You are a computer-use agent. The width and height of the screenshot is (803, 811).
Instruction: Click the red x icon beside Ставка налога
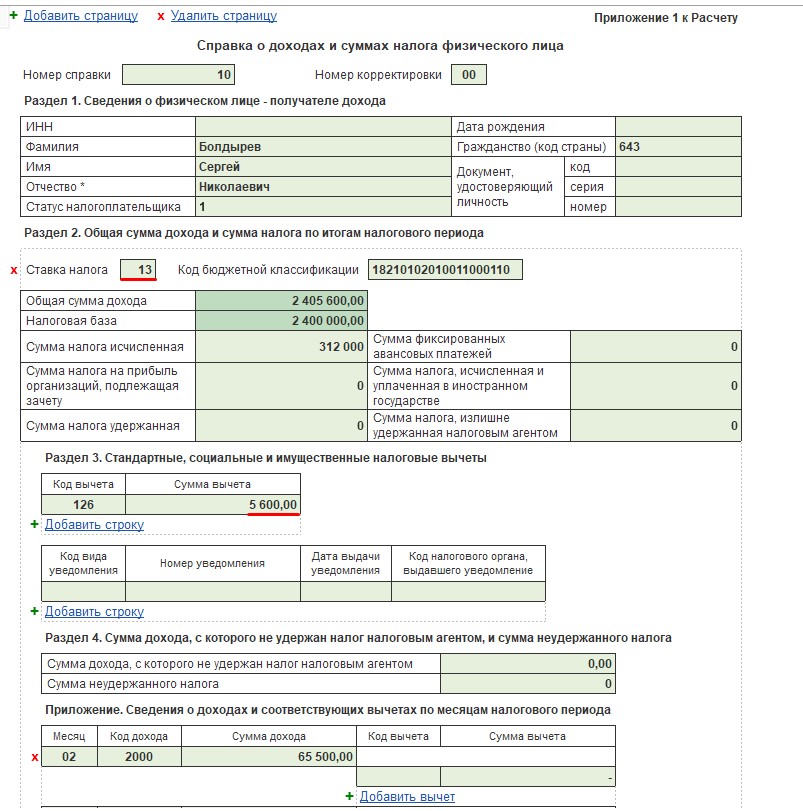14,270
